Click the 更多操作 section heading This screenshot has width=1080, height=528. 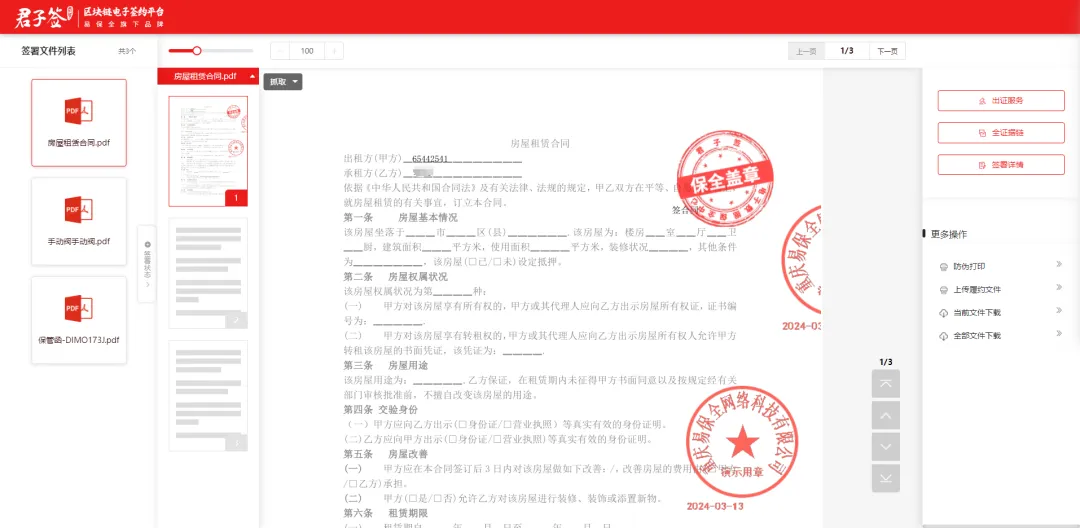coord(948,234)
